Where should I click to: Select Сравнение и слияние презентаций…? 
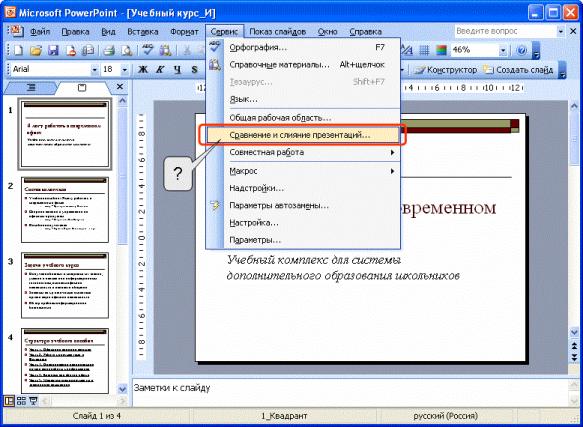click(x=302, y=135)
